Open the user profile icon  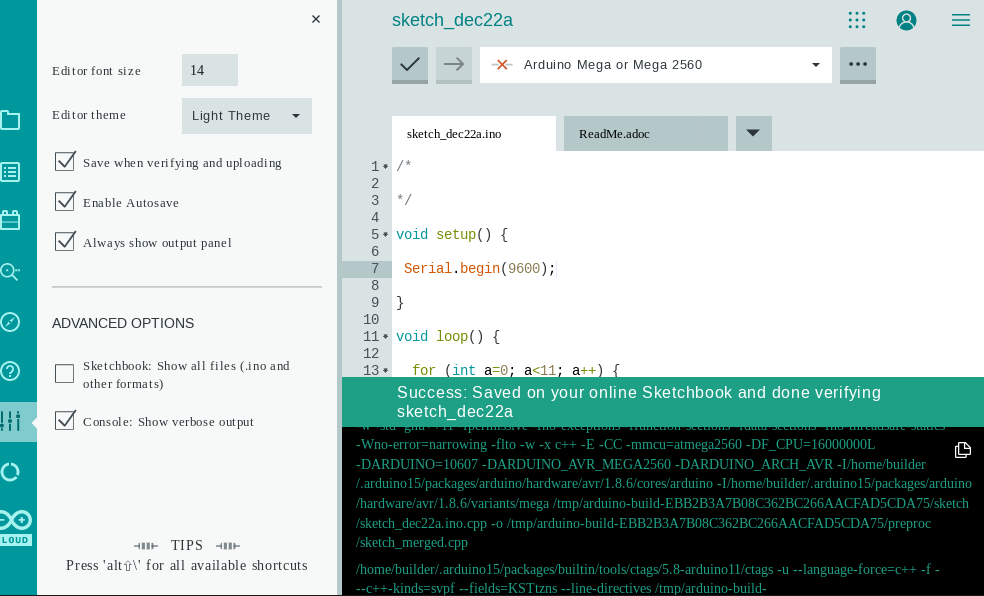[907, 20]
